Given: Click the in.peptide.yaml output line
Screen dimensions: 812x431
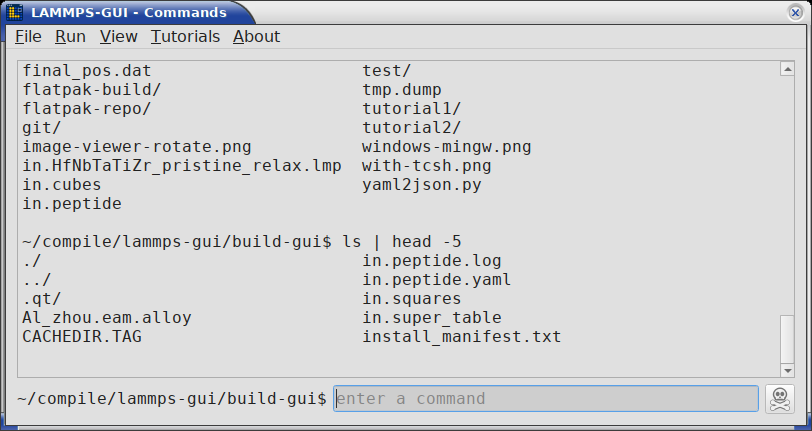Looking at the screenshot, I should [x=437, y=280].
